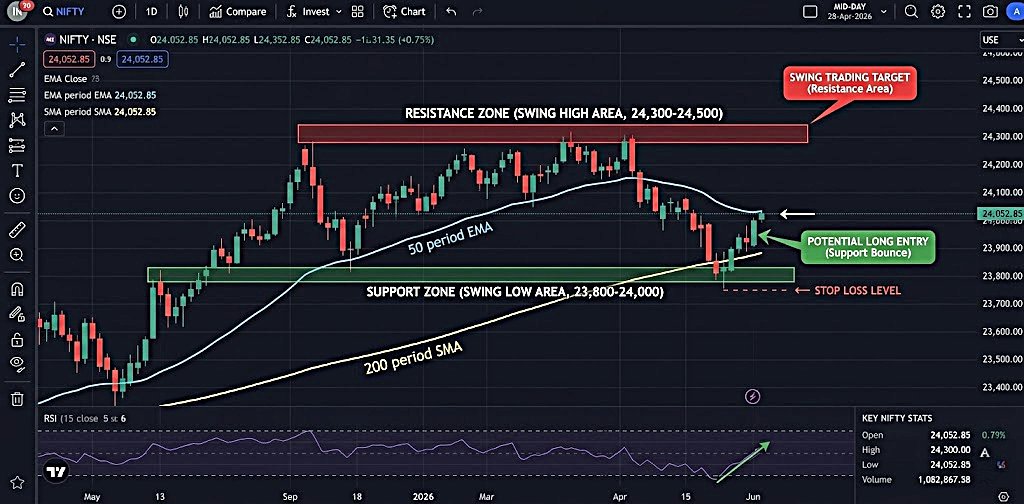1024x504 pixels.
Task: Click the Chart alert button
Action: pyautogui.click(x=404, y=11)
